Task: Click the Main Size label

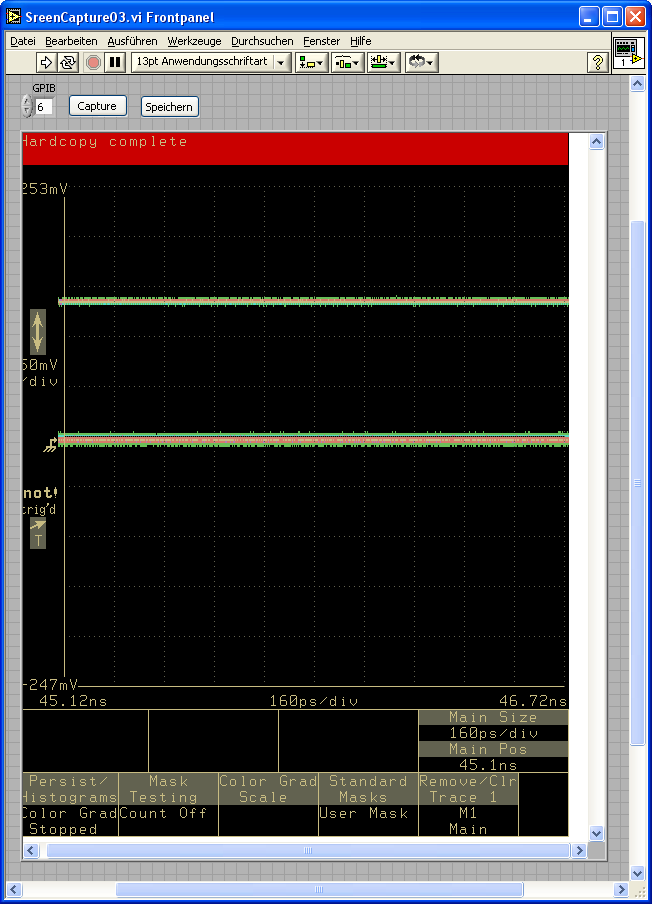Action: [493, 717]
